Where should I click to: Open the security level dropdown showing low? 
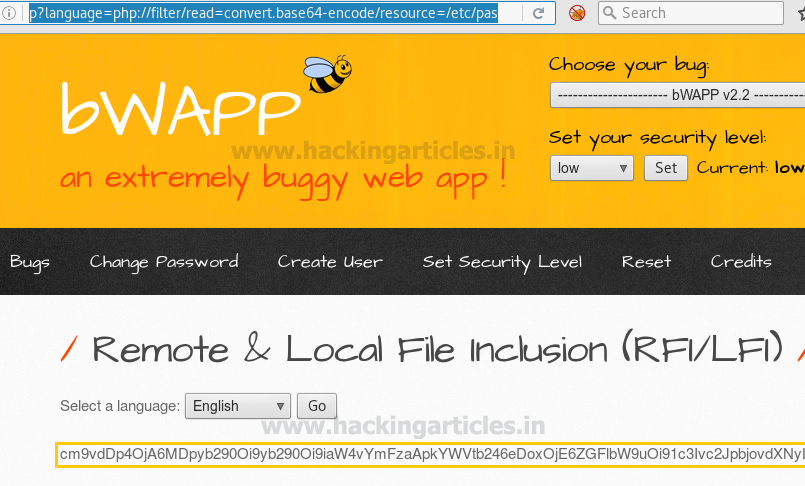(x=591, y=168)
